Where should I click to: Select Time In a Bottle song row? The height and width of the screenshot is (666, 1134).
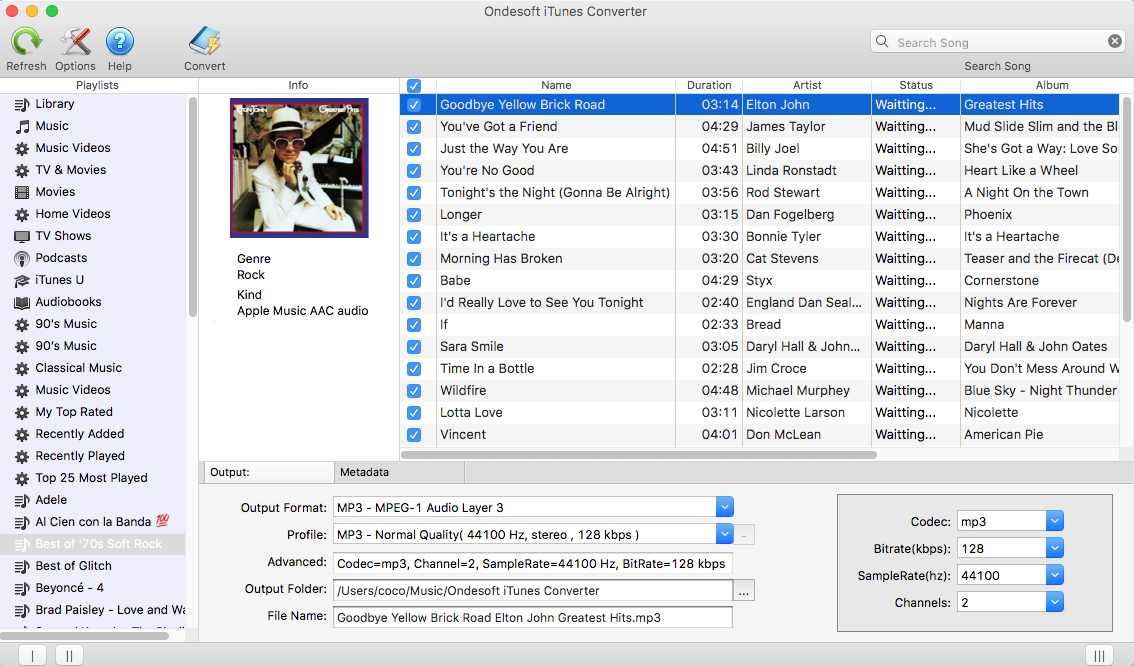point(759,369)
